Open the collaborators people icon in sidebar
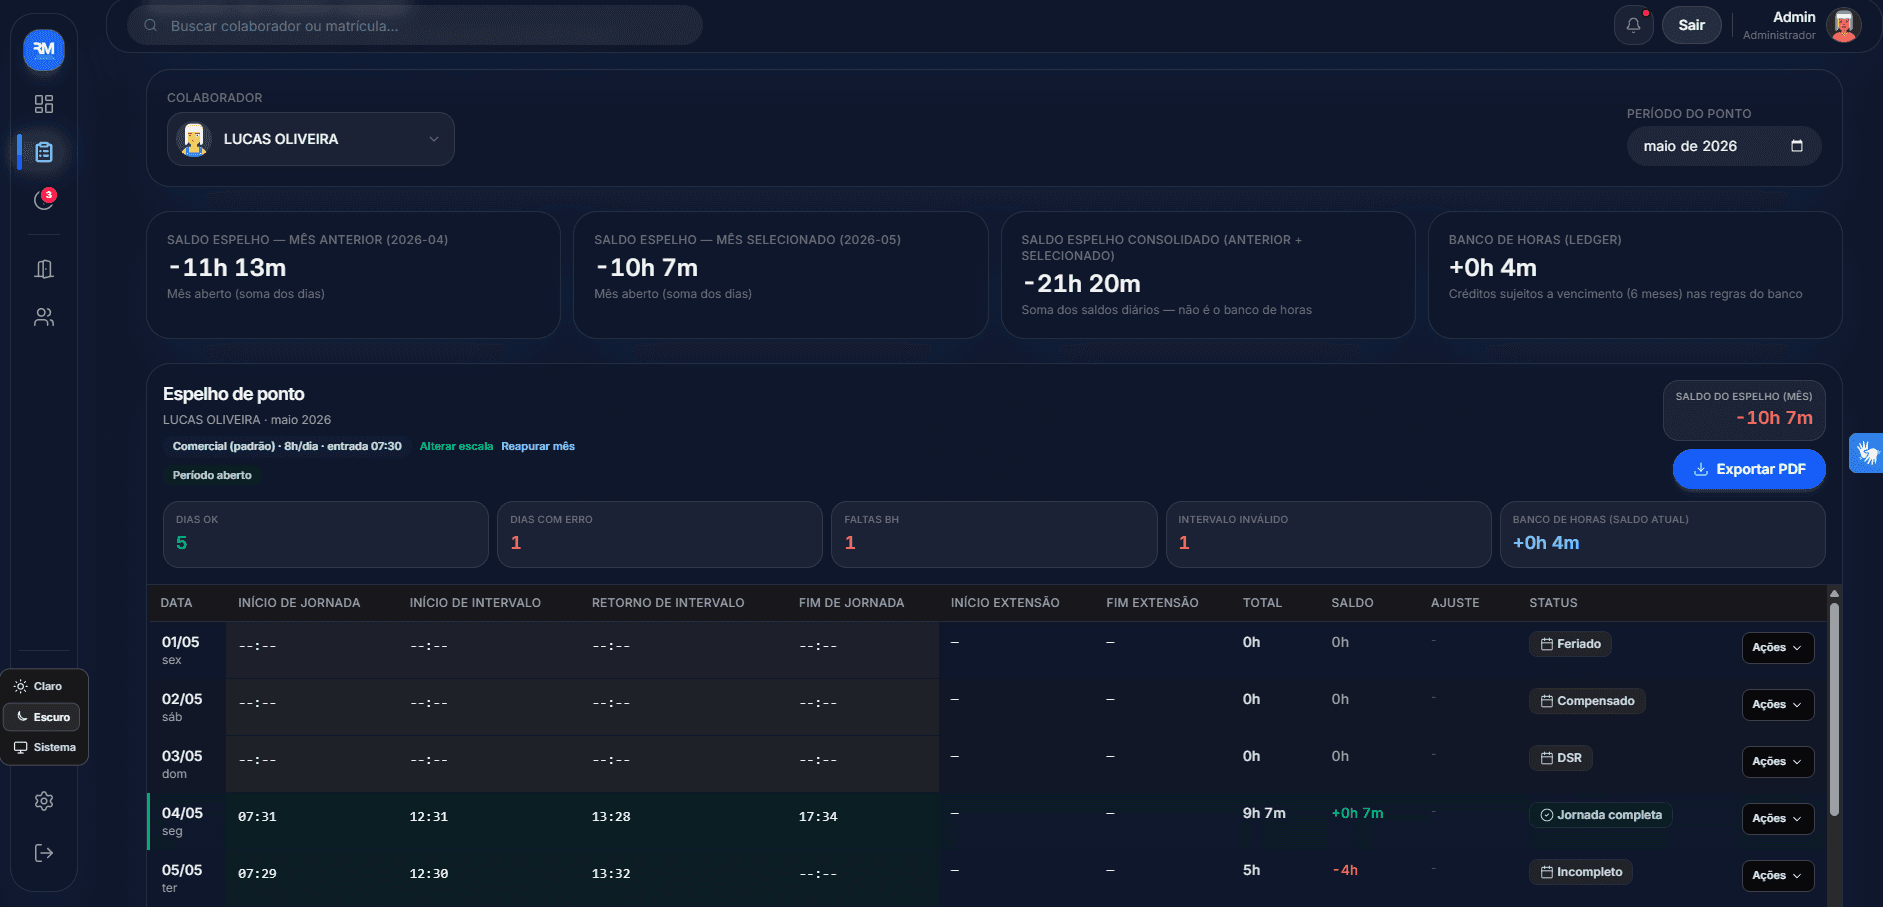The image size is (1883, 907). (44, 317)
